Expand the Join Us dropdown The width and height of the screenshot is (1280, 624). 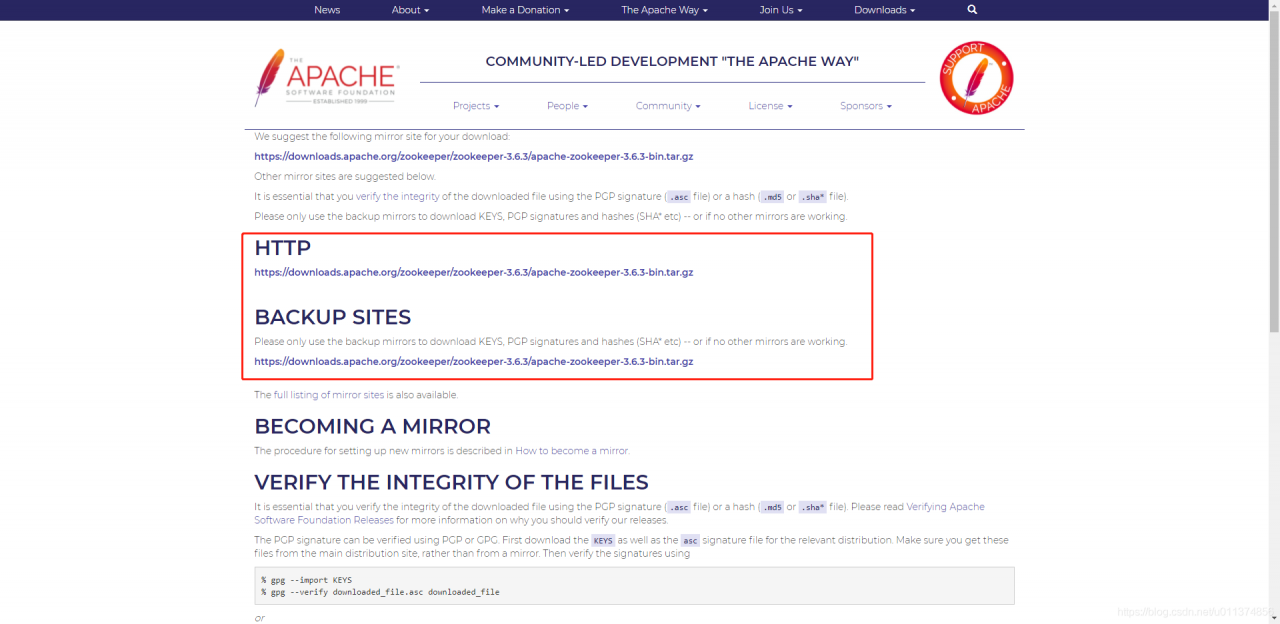781,10
